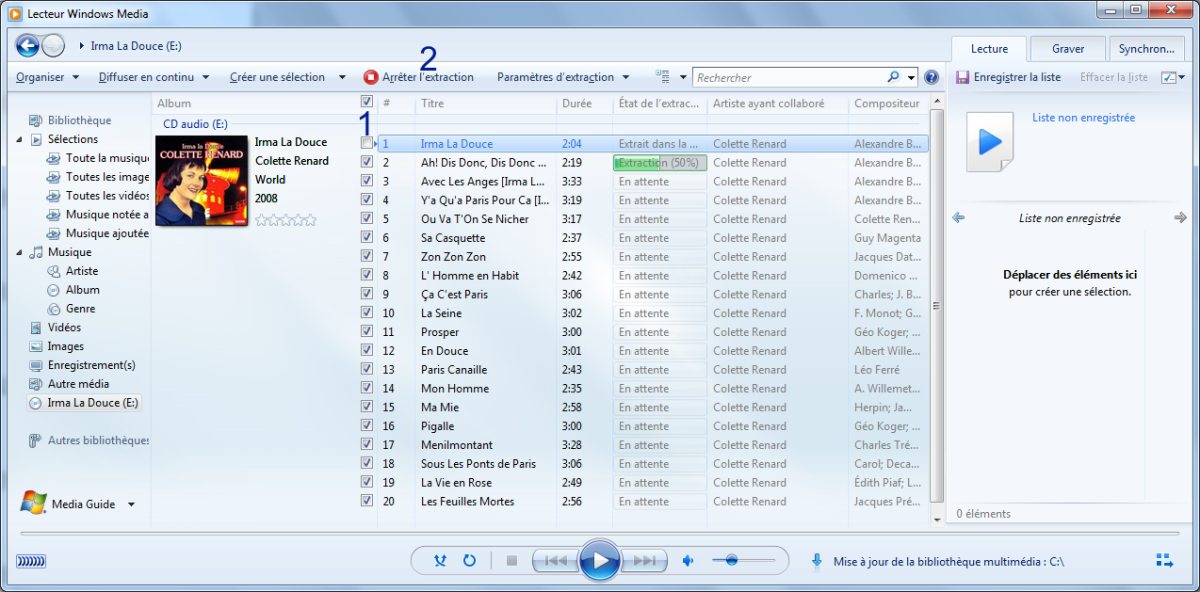Click the Stop playback button
Screen dimensions: 1200x592
coord(512,561)
